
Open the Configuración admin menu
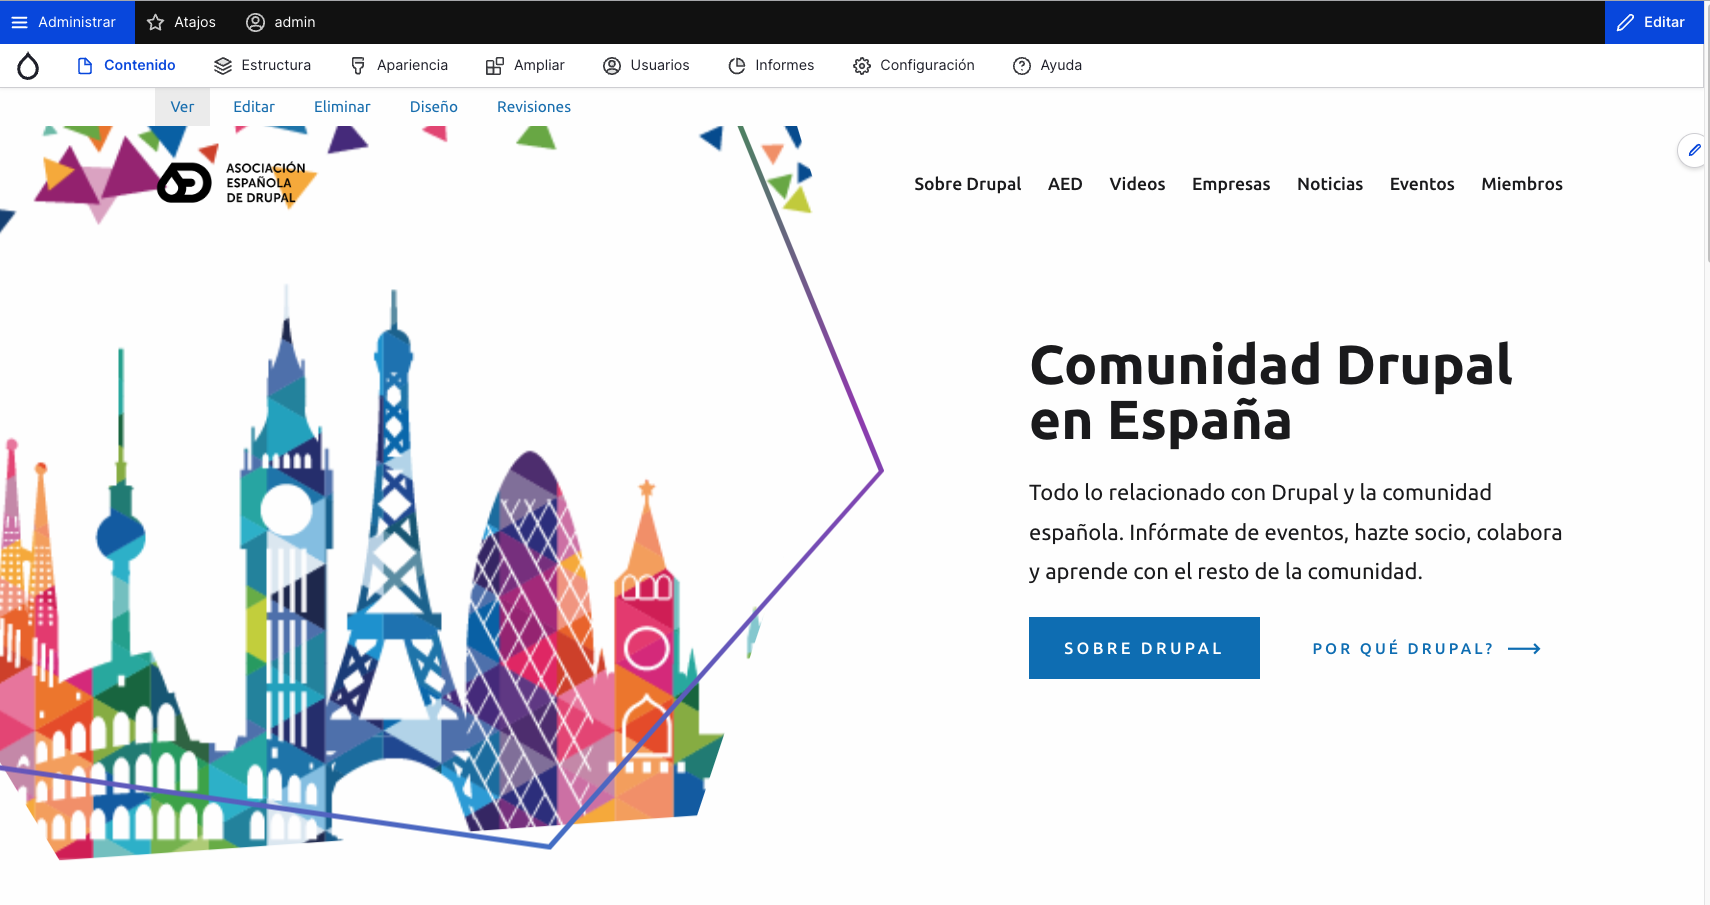pyautogui.click(x=914, y=65)
